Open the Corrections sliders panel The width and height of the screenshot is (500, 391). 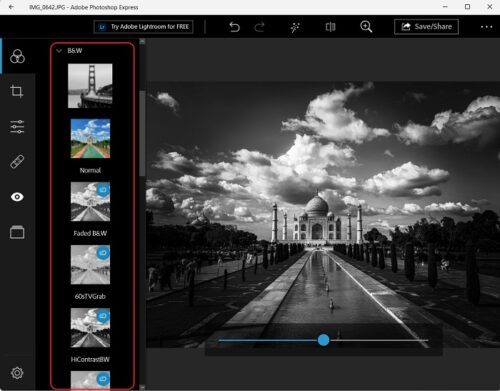tap(17, 127)
